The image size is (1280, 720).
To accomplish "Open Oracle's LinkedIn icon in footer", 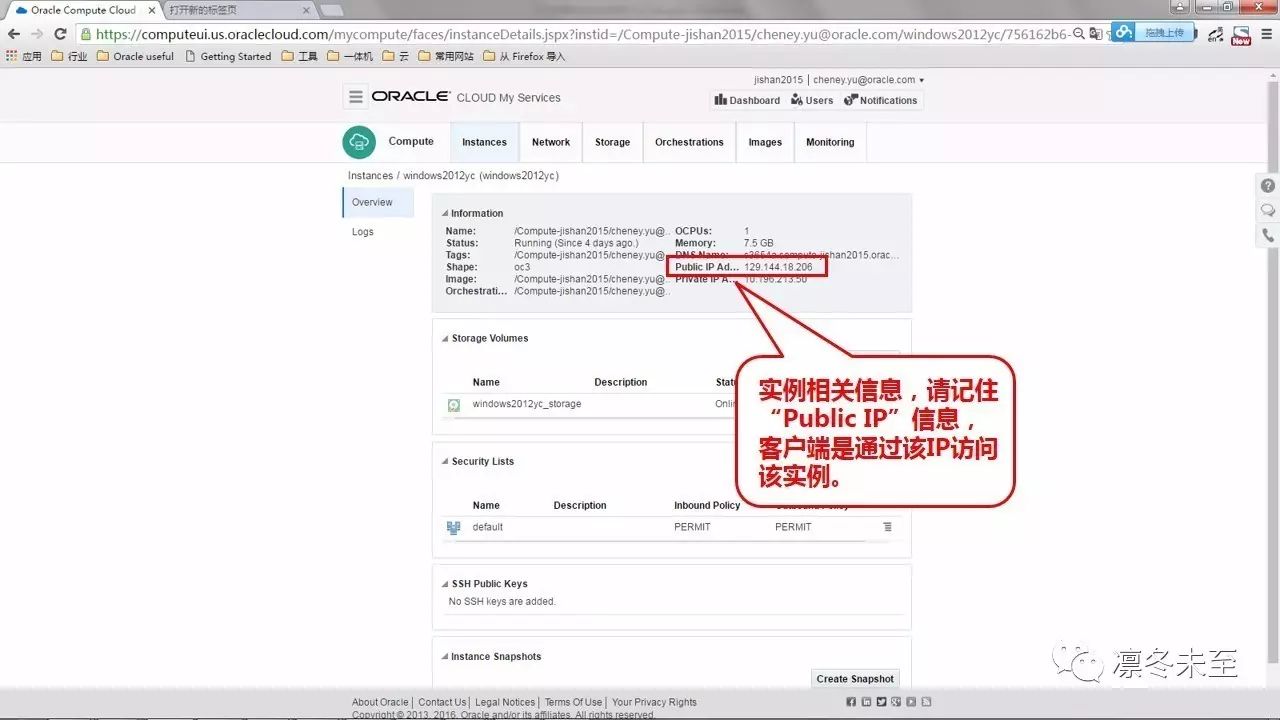I will [866, 702].
